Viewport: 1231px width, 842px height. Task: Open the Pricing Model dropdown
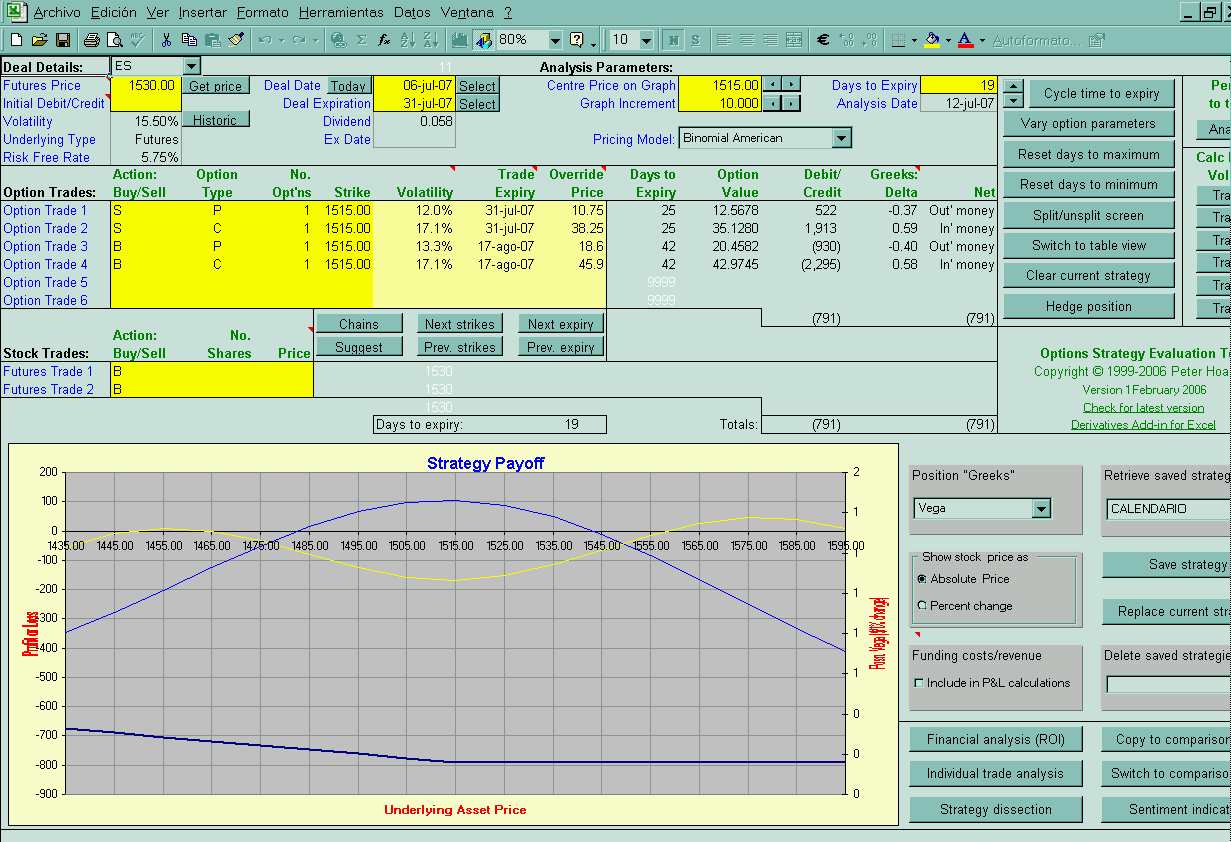click(841, 138)
